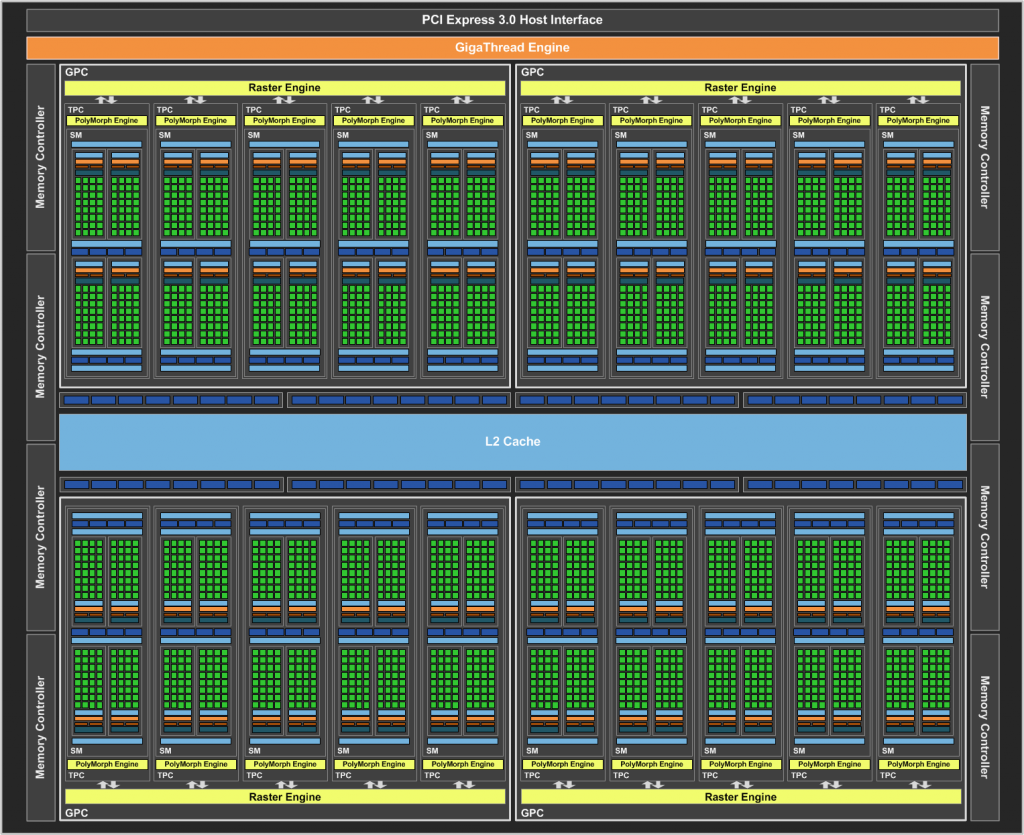The width and height of the screenshot is (1024, 835).
Task: Open the PCI Express 3.0 Host Interface
Action: (x=512, y=19)
